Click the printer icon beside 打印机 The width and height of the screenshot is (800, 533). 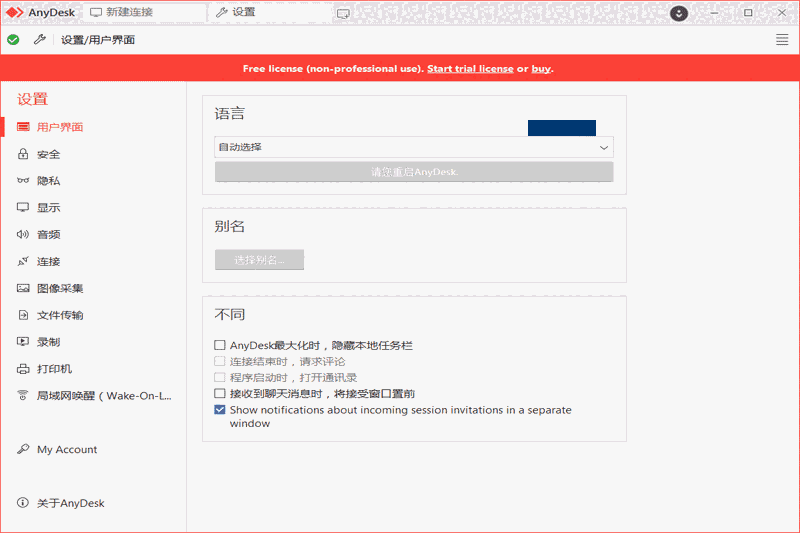tap(23, 369)
